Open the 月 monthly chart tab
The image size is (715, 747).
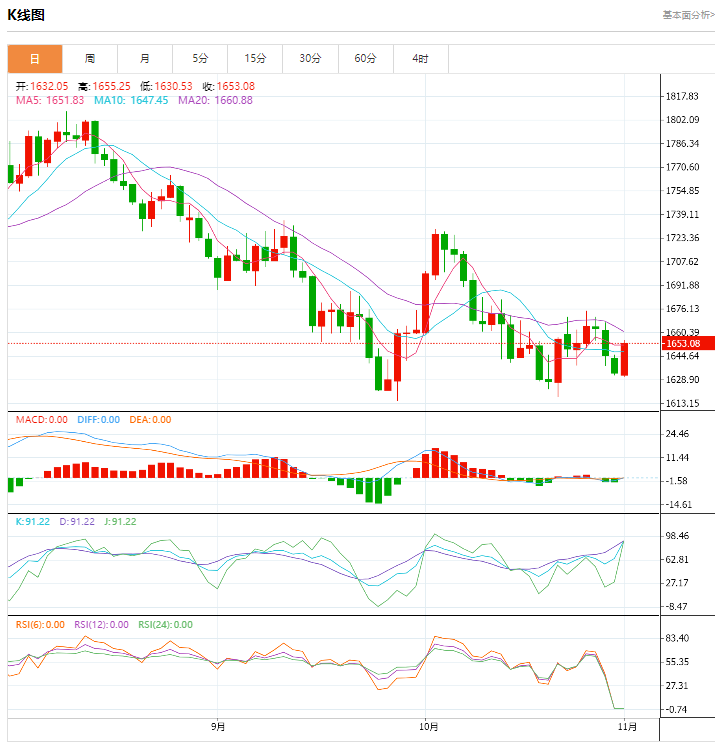coord(145,59)
